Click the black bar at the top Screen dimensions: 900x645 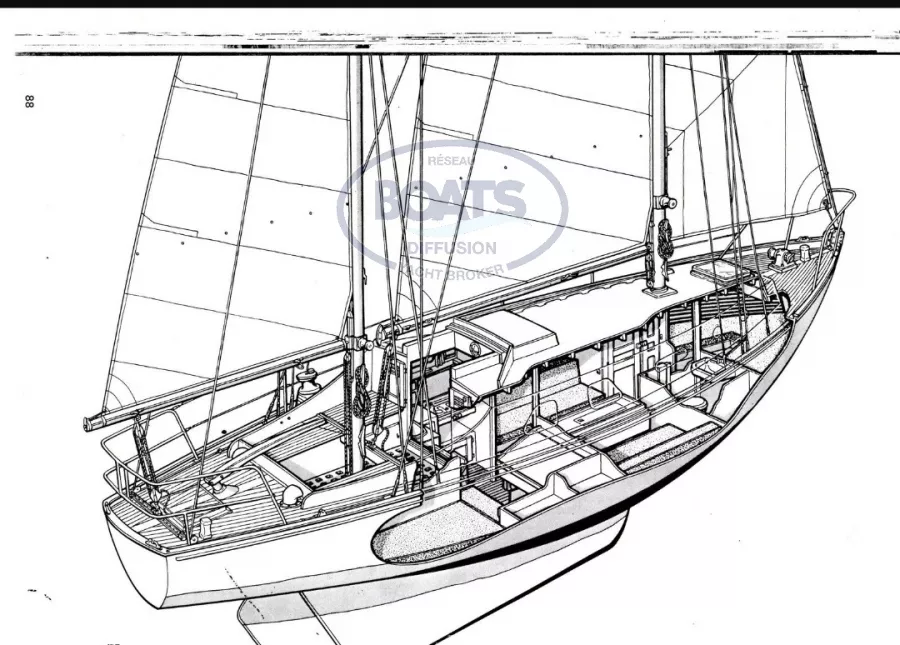pyautogui.click(x=450, y=3)
